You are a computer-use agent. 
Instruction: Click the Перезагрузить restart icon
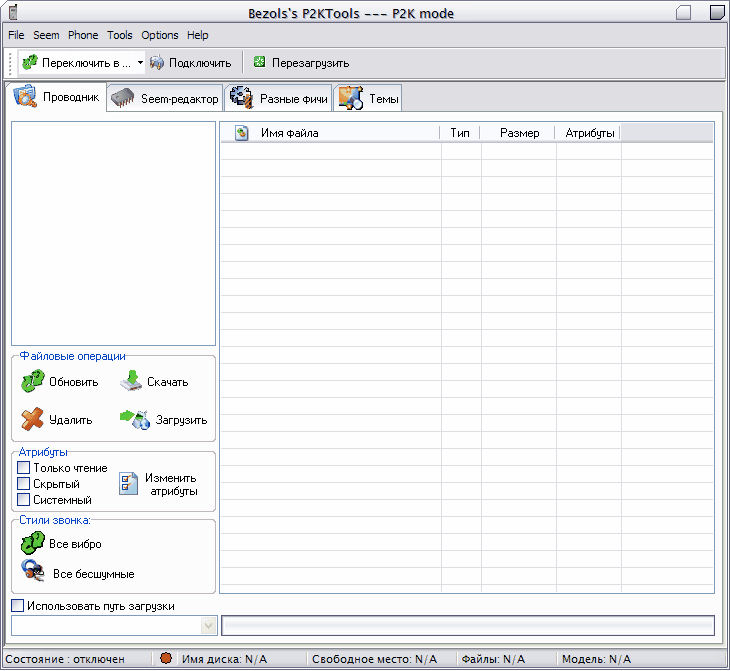pyautogui.click(x=259, y=62)
